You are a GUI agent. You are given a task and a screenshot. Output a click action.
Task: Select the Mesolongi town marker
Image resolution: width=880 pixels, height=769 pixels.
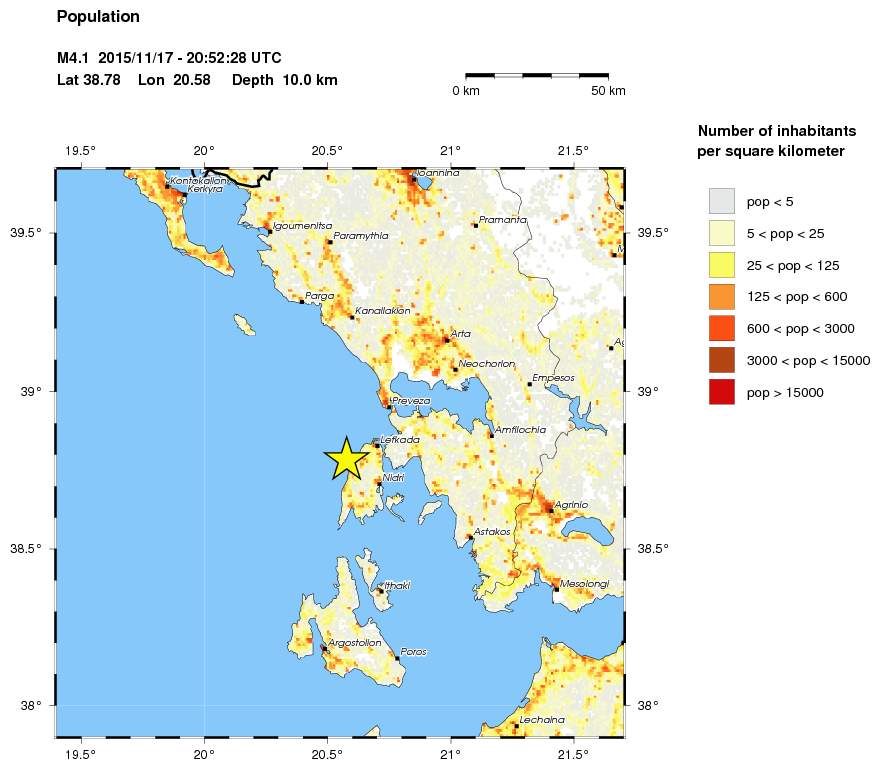click(x=557, y=589)
